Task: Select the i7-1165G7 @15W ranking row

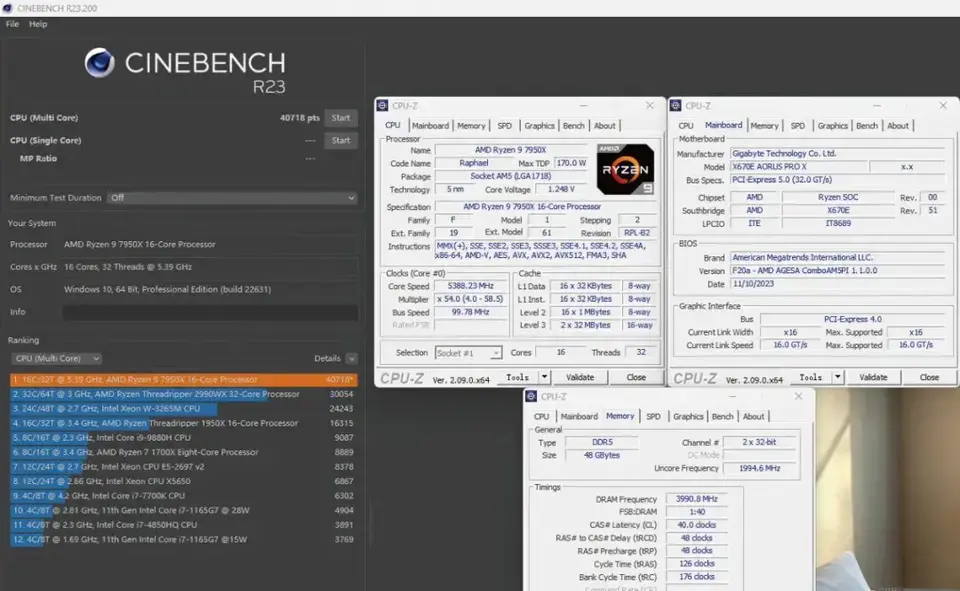Action: coord(184,540)
